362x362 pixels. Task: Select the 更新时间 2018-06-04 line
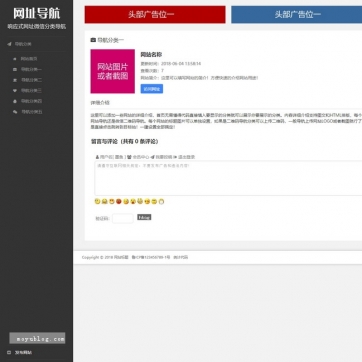point(171,64)
